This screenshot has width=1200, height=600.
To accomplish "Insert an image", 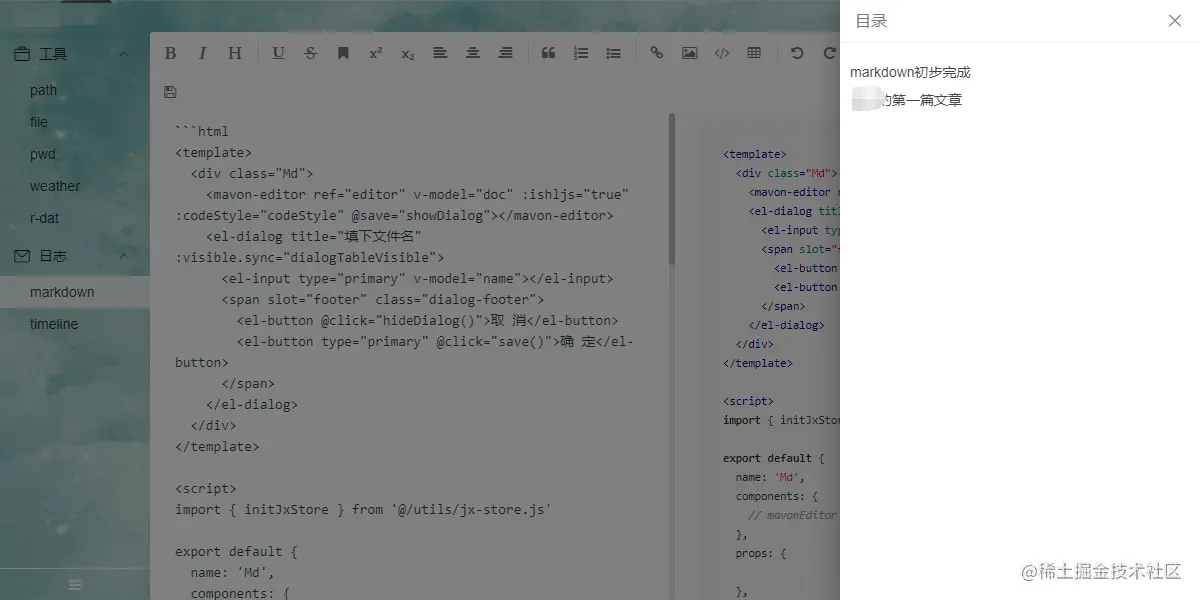I will pos(689,53).
